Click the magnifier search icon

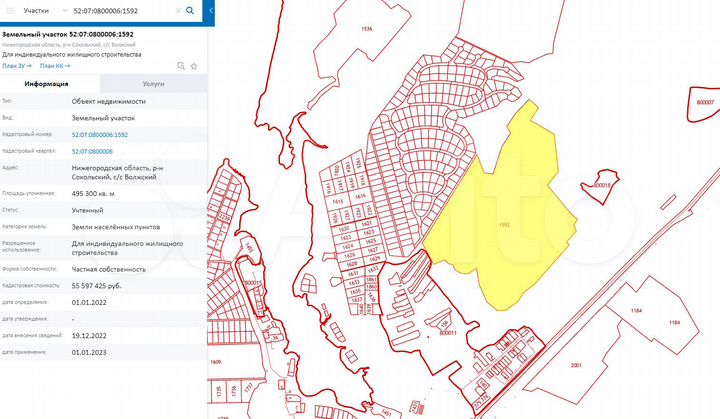pos(190,12)
